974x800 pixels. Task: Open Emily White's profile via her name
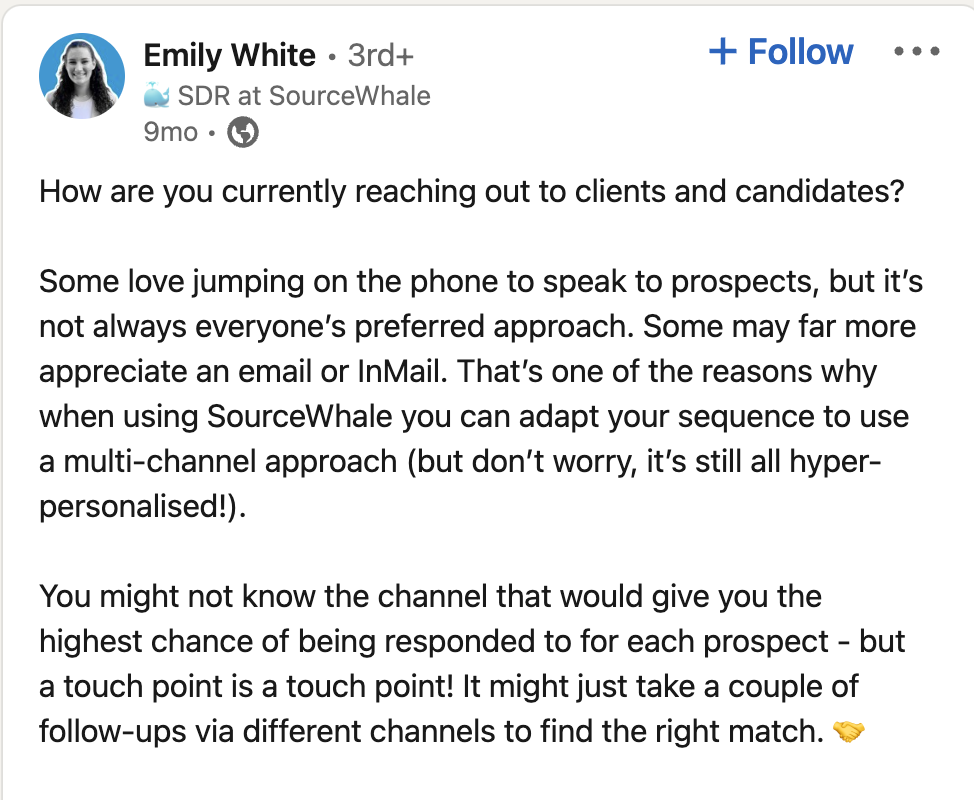pyautogui.click(x=229, y=55)
